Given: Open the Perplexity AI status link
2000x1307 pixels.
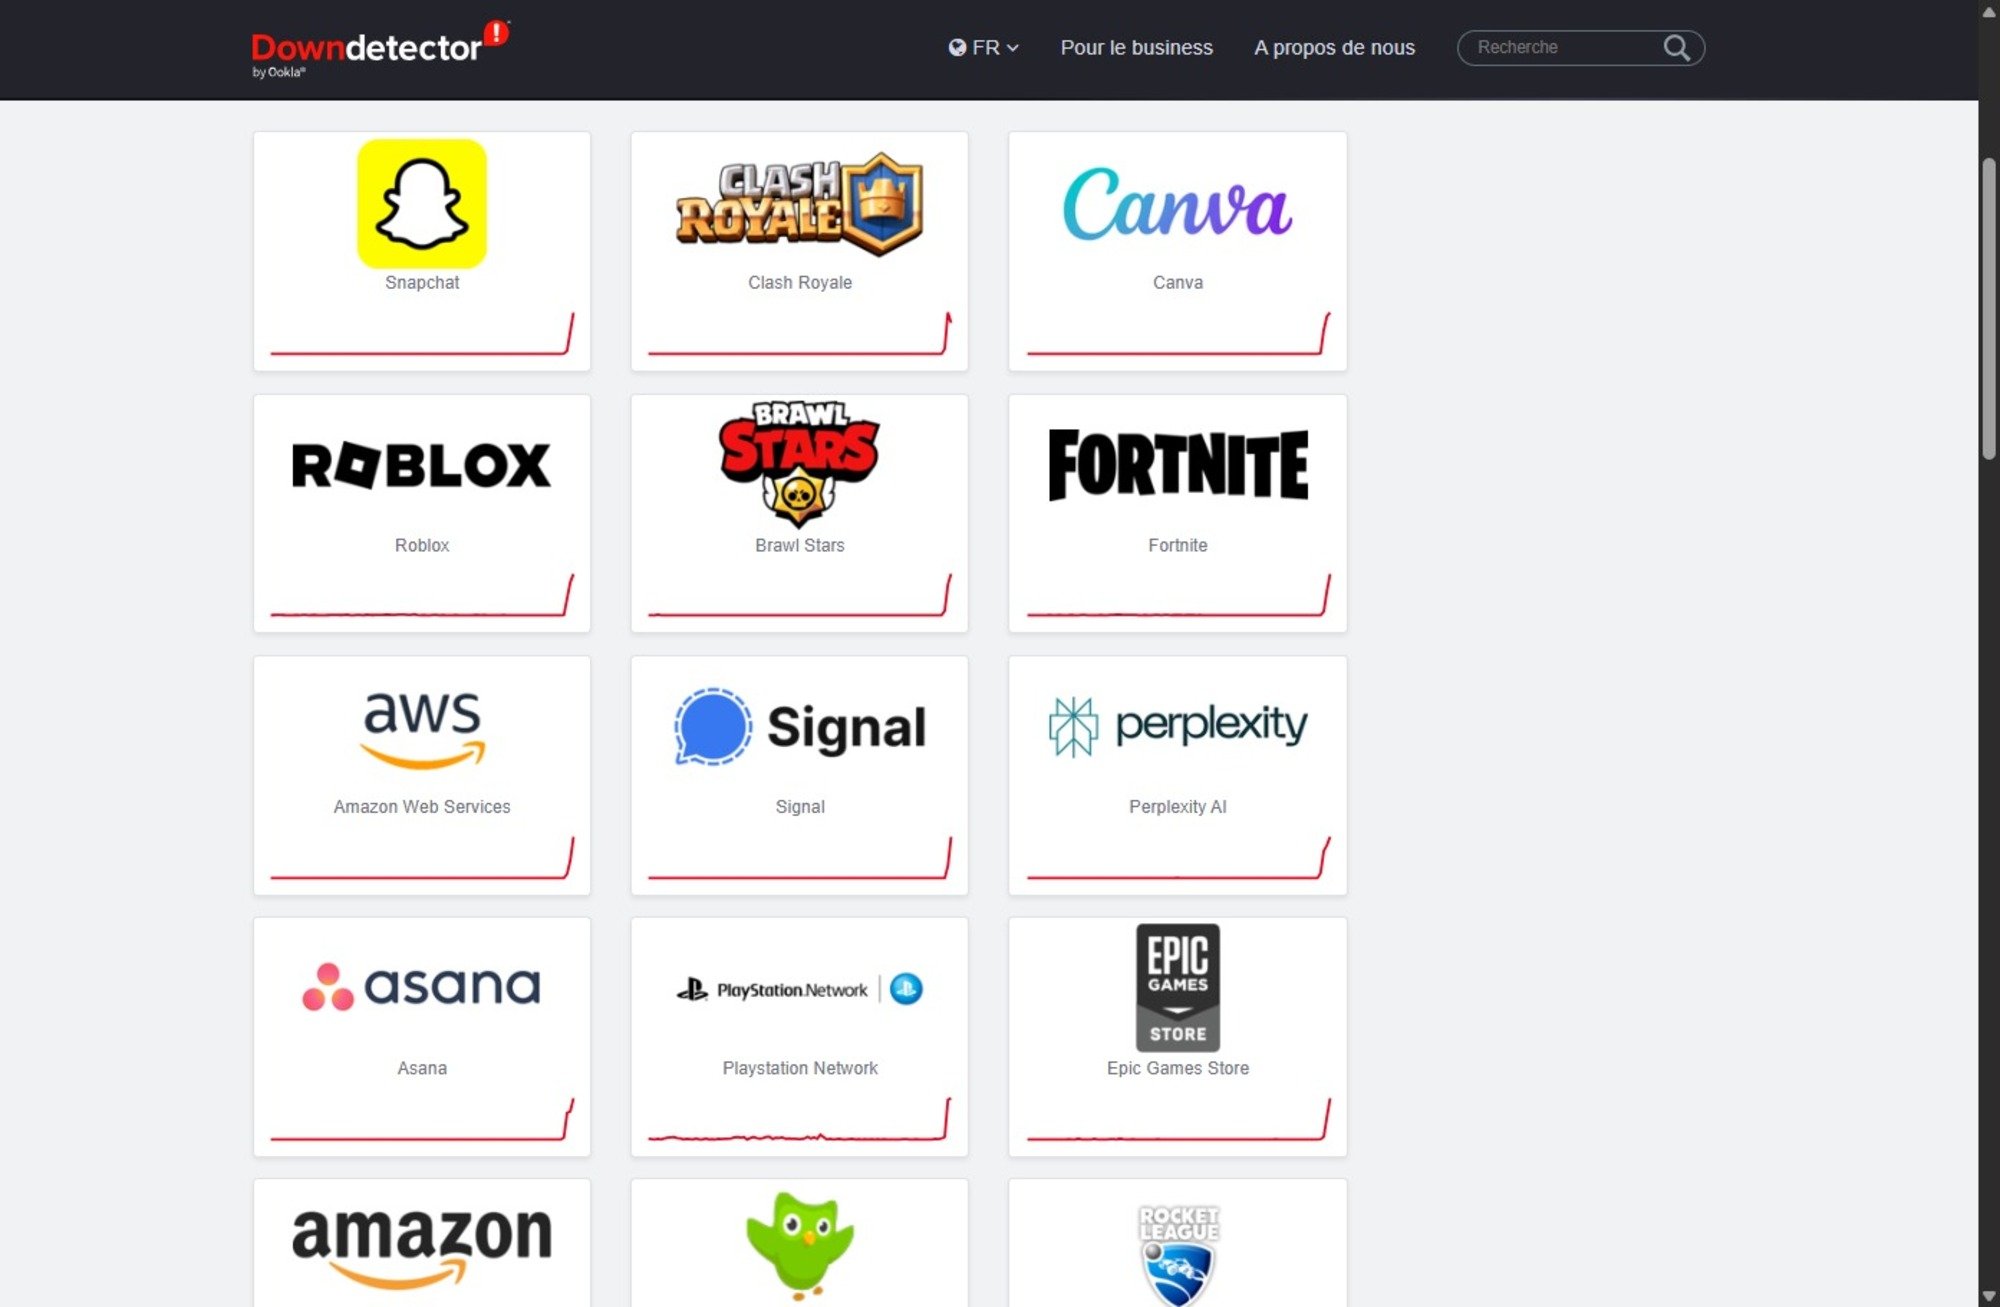Looking at the screenshot, I should click(x=1177, y=807).
